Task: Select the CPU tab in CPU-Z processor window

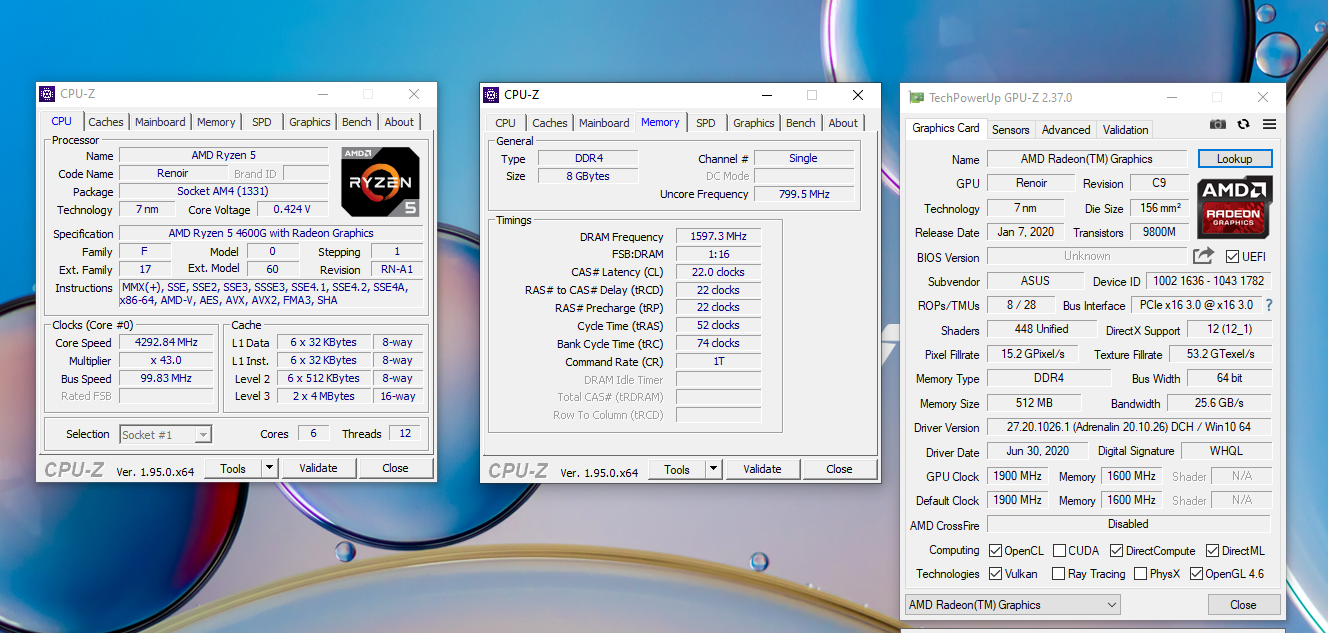Action: [x=61, y=121]
